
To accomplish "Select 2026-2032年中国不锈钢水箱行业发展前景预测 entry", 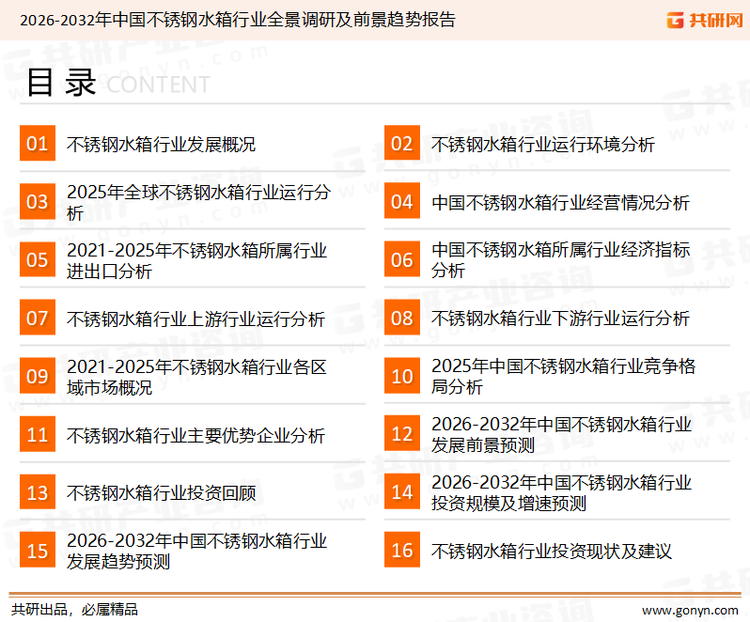I will point(561,434).
